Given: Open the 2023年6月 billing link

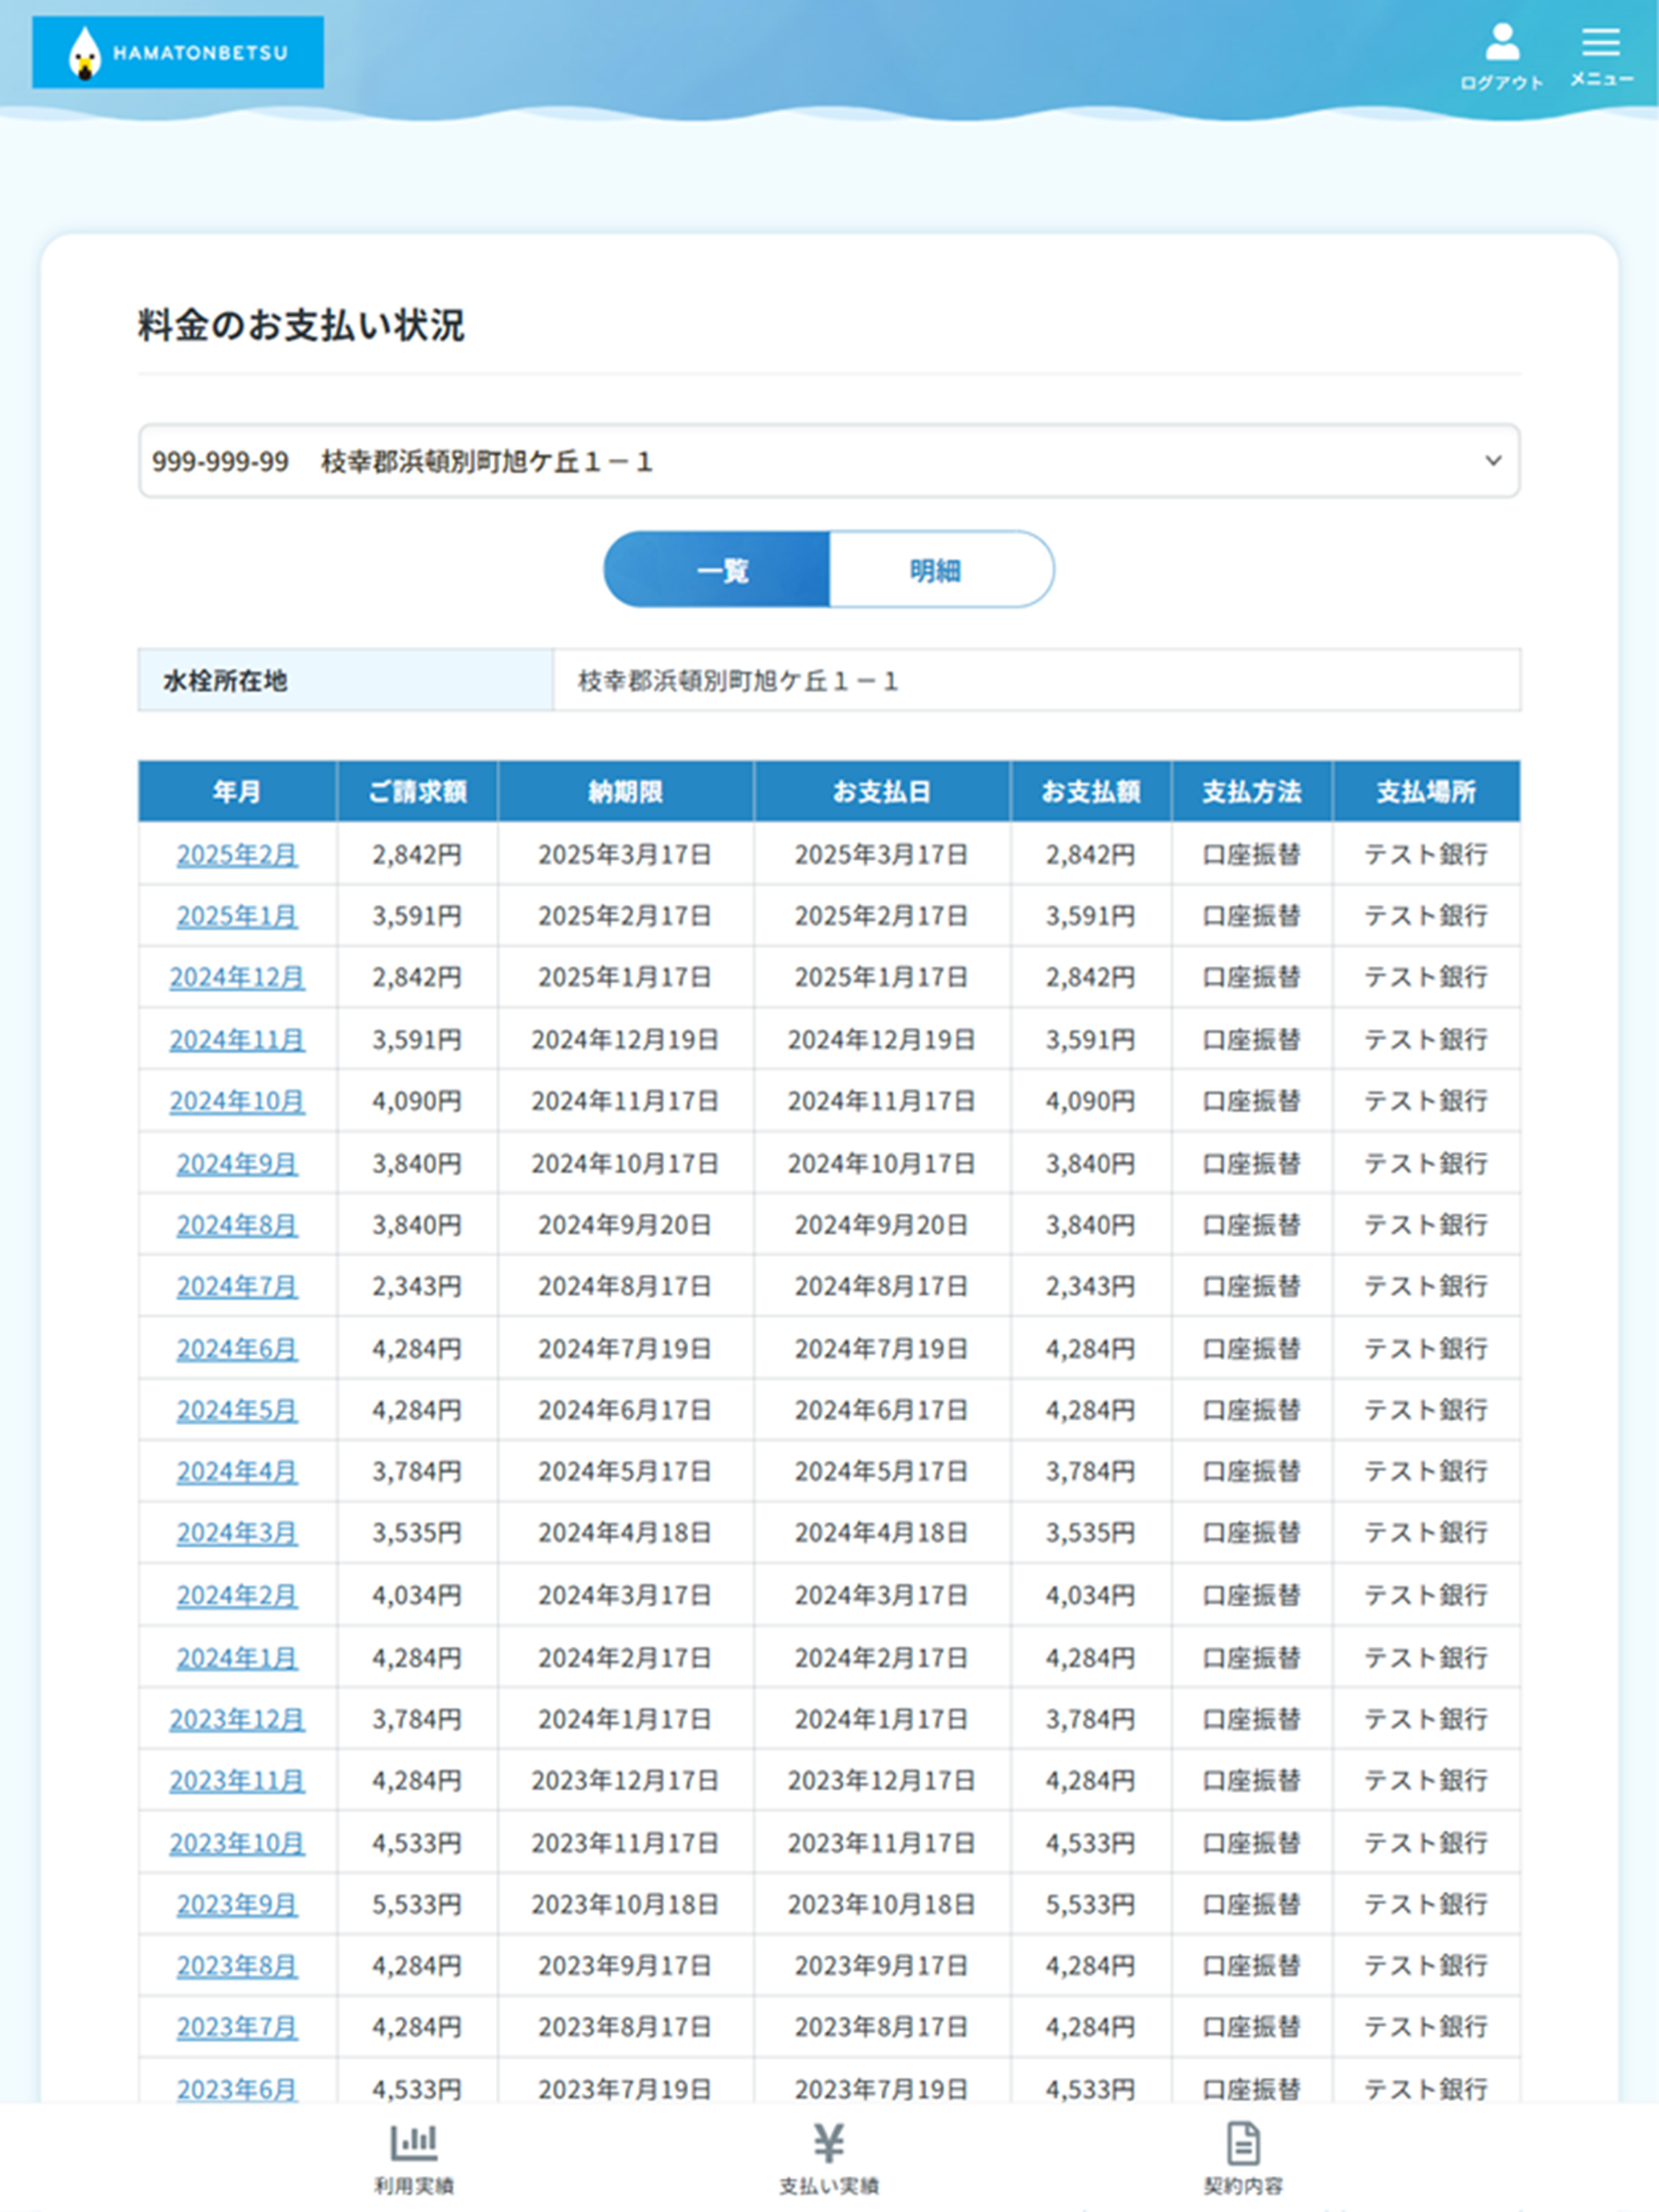Looking at the screenshot, I should coord(237,2089).
